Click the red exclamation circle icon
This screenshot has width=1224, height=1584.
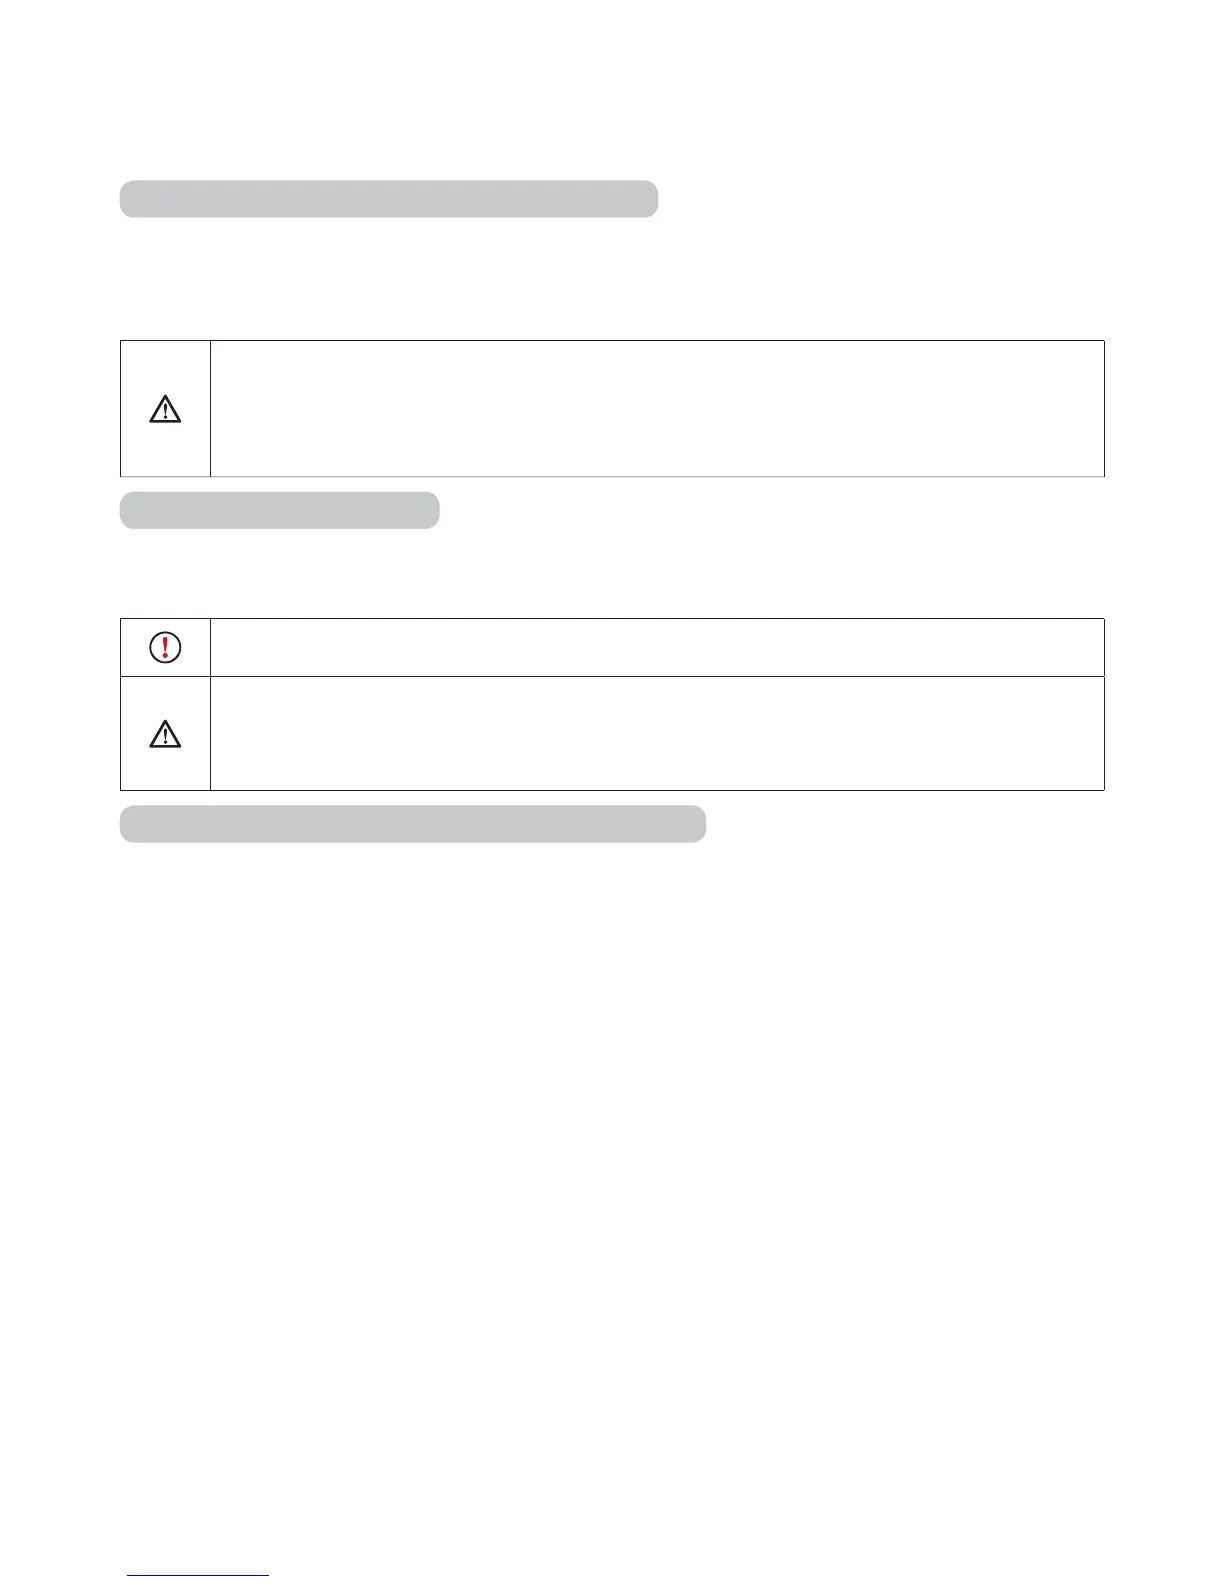tap(165, 648)
